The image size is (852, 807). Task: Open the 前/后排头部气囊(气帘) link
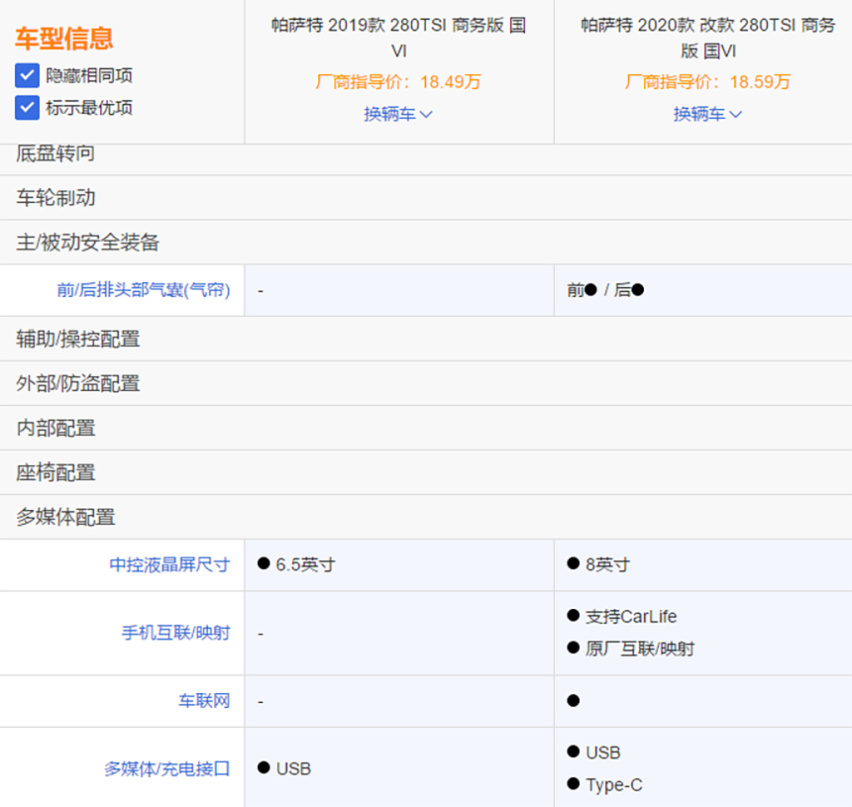pos(143,290)
